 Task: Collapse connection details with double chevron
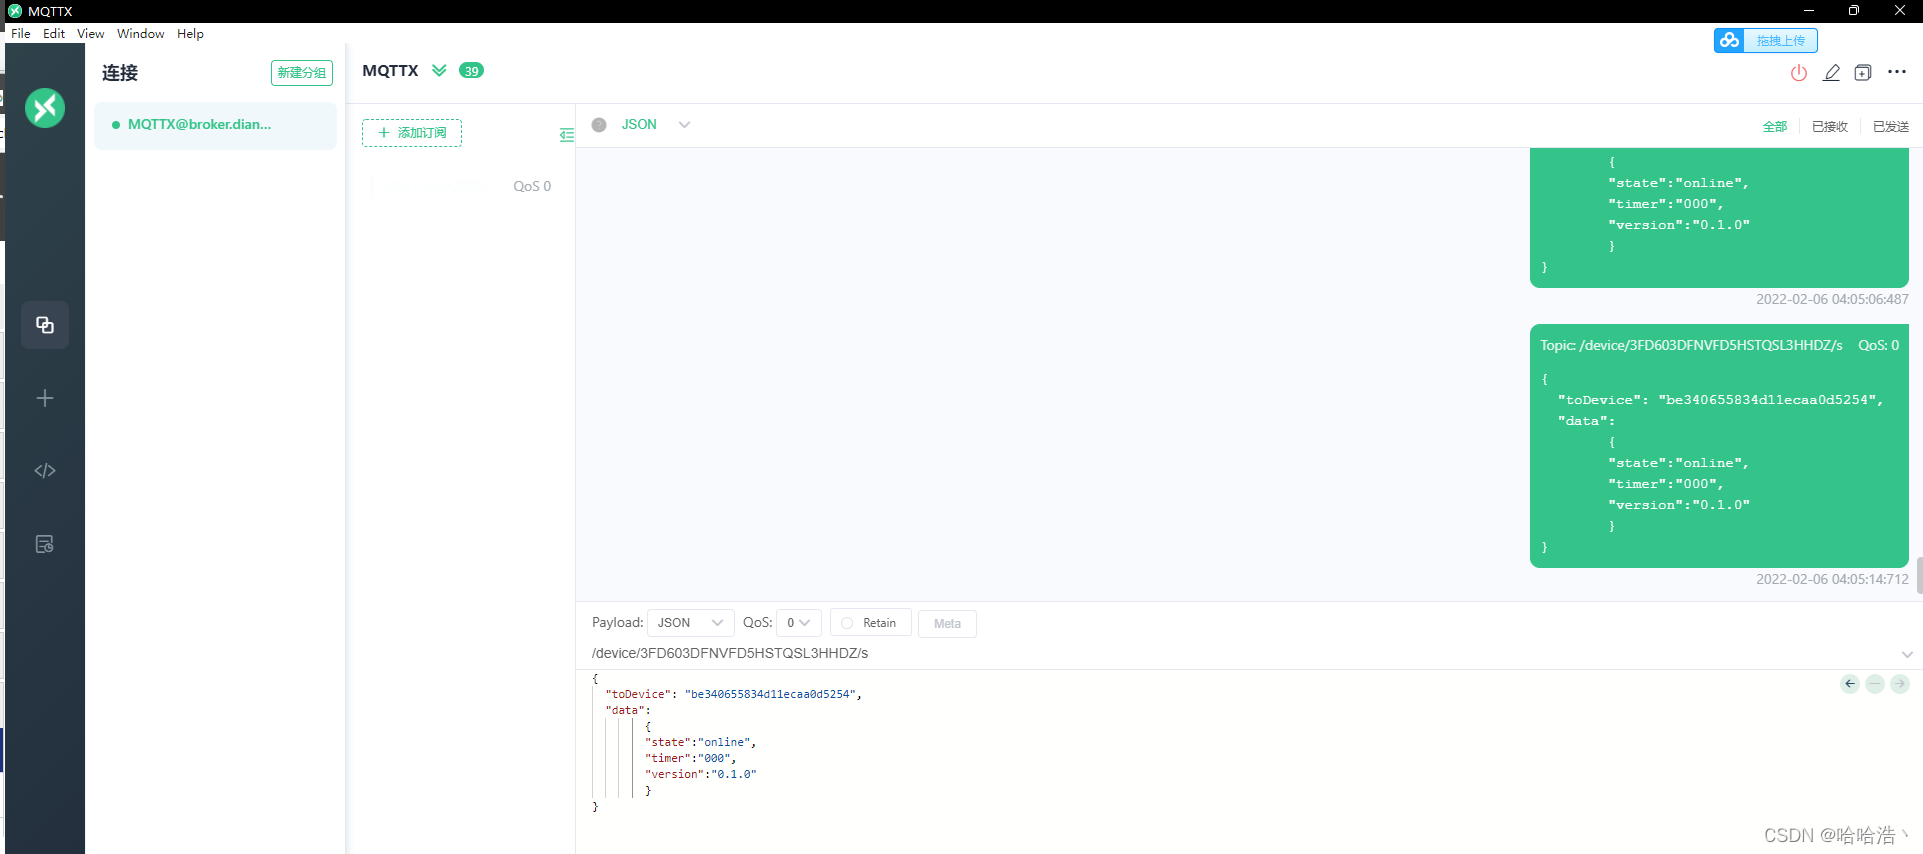point(439,70)
